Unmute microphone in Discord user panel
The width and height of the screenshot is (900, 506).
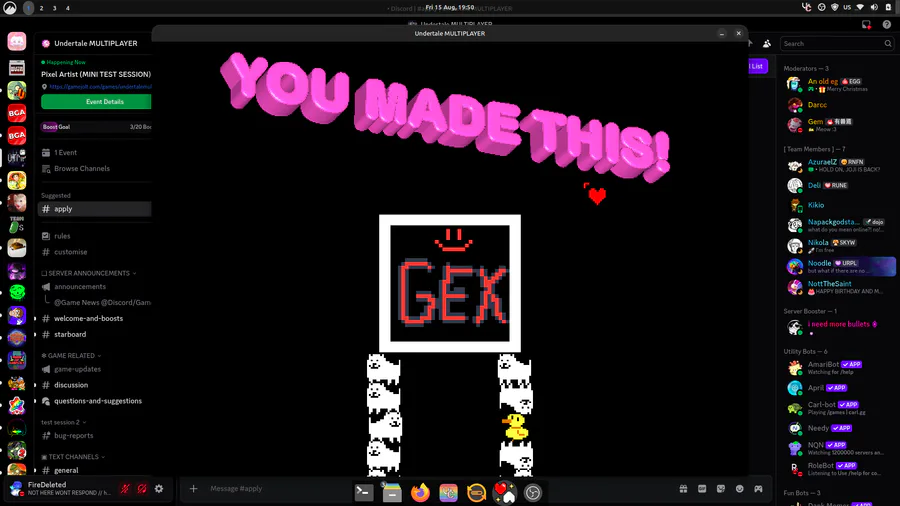pos(125,489)
